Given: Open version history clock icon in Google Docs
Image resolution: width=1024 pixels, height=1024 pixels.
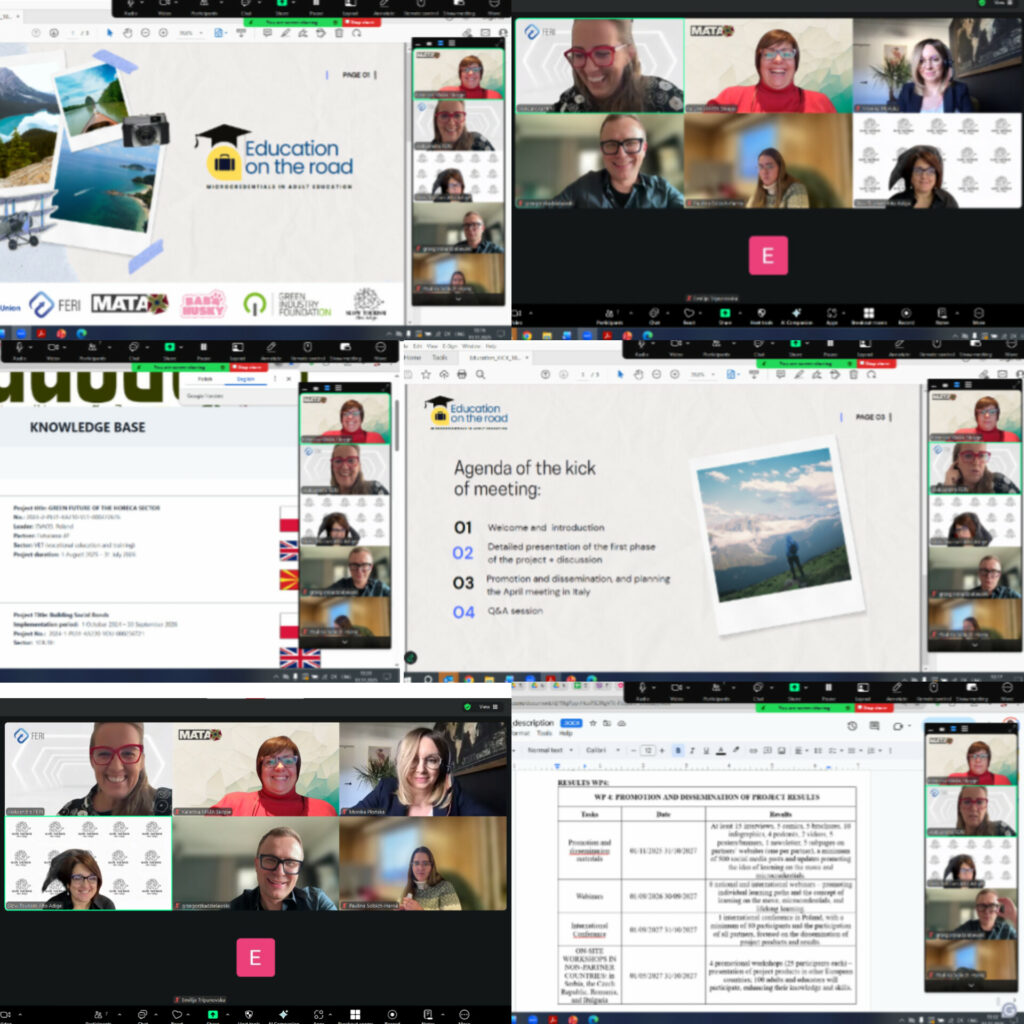Looking at the screenshot, I should point(851,726).
